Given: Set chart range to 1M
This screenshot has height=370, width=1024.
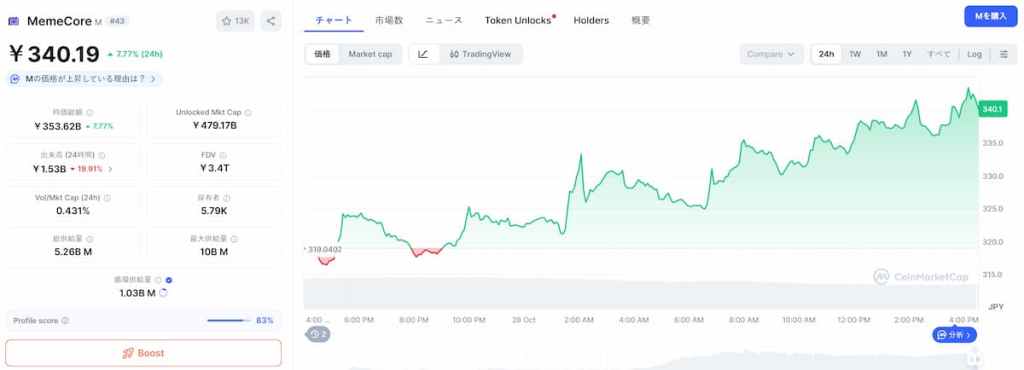Looking at the screenshot, I should point(882,54).
